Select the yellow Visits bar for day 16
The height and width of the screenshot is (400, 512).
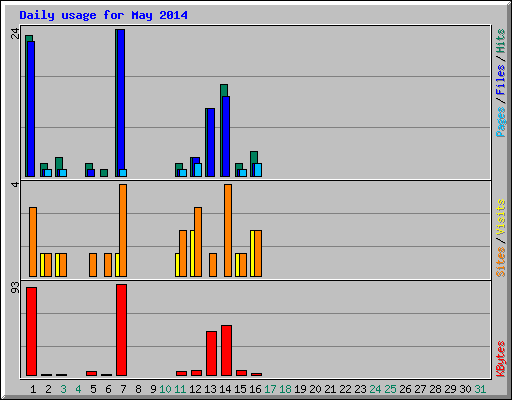(x=252, y=253)
